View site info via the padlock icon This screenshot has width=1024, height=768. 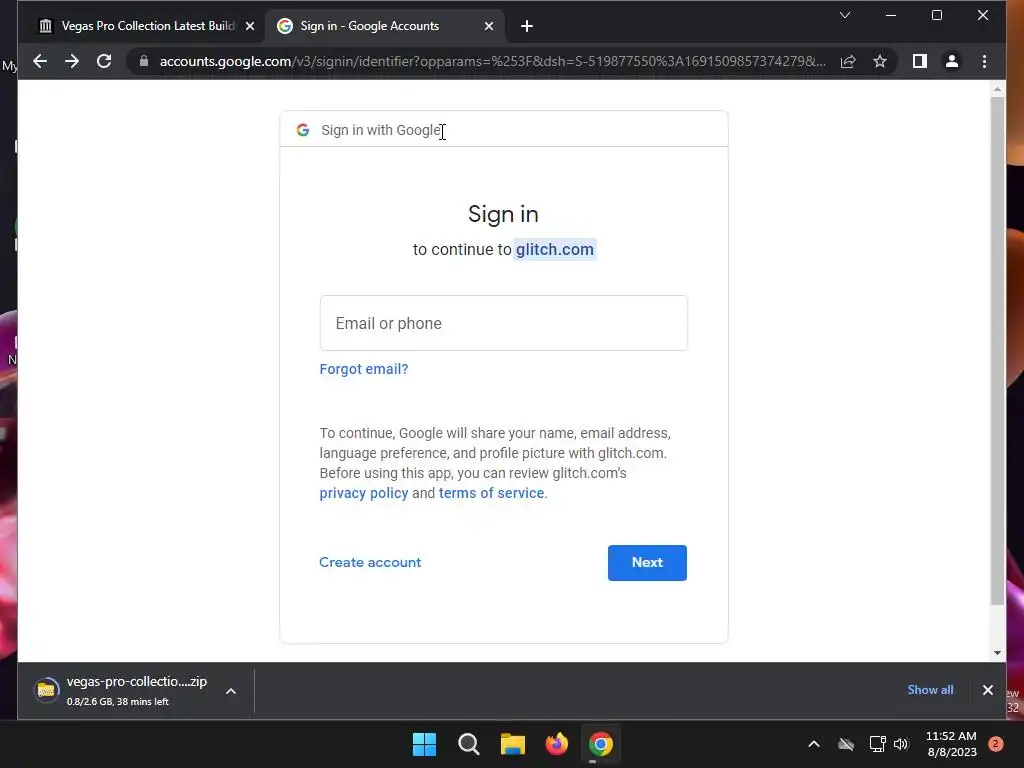(144, 61)
